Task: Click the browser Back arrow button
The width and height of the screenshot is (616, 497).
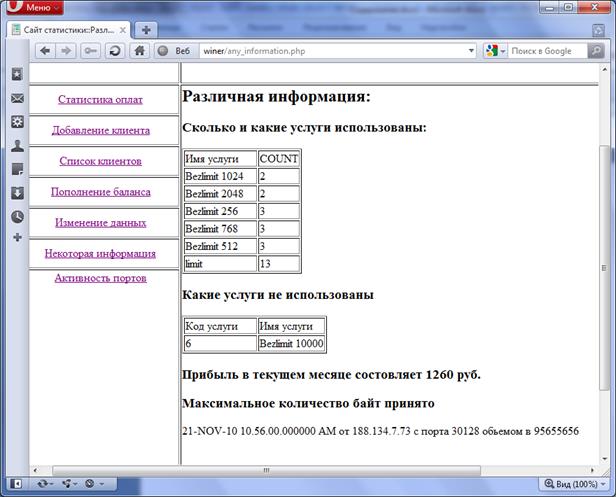Action: (x=45, y=50)
